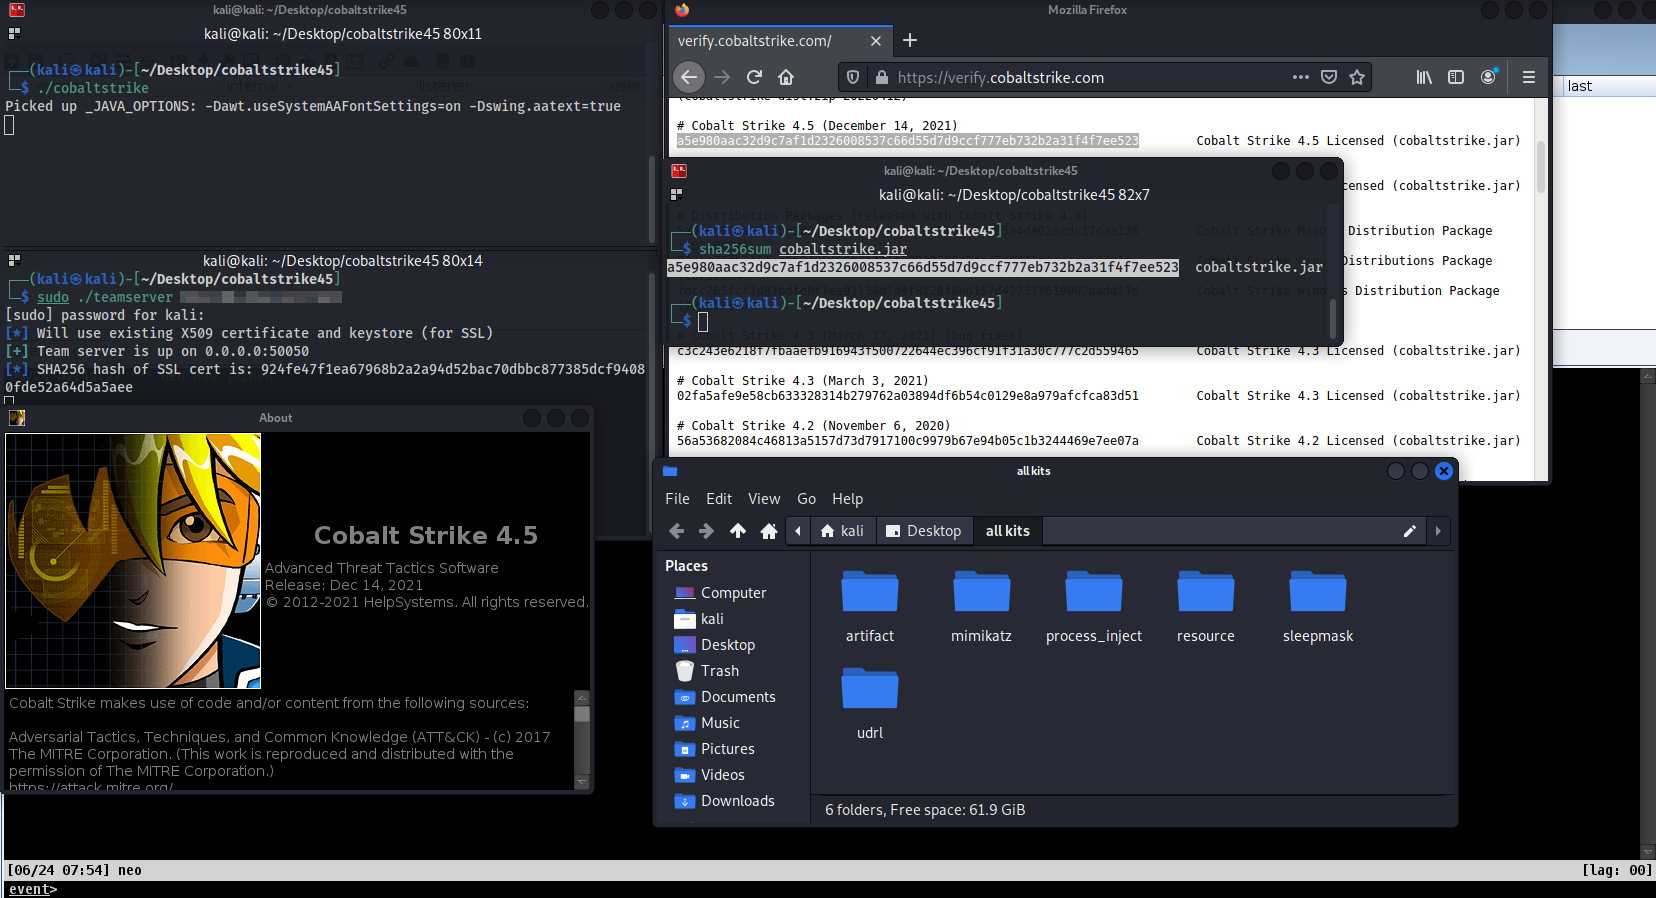This screenshot has height=898, width=1656.
Task: Go forward in file manager
Action: point(707,531)
